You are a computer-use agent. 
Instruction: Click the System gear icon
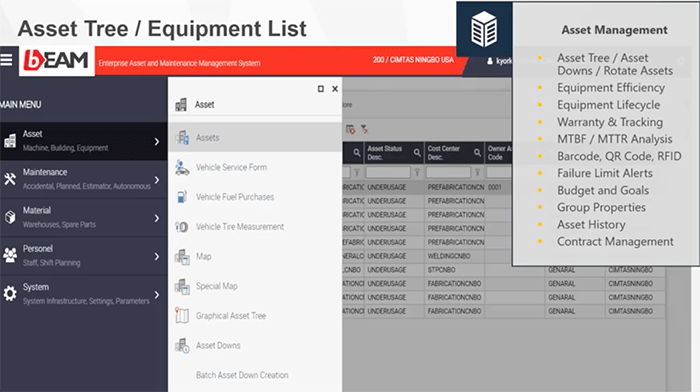[10, 294]
